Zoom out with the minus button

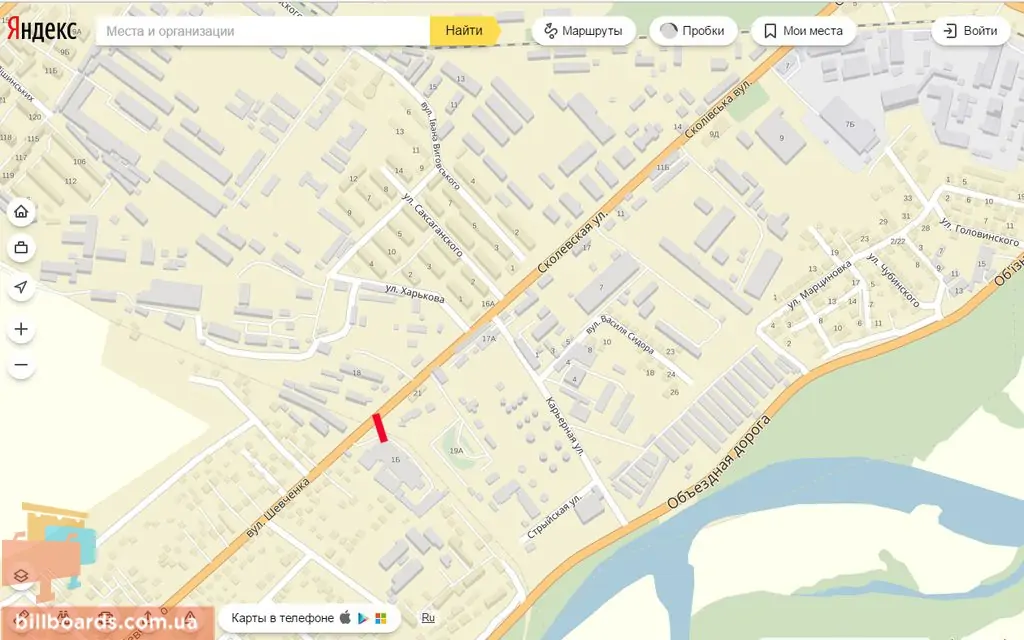coord(21,364)
